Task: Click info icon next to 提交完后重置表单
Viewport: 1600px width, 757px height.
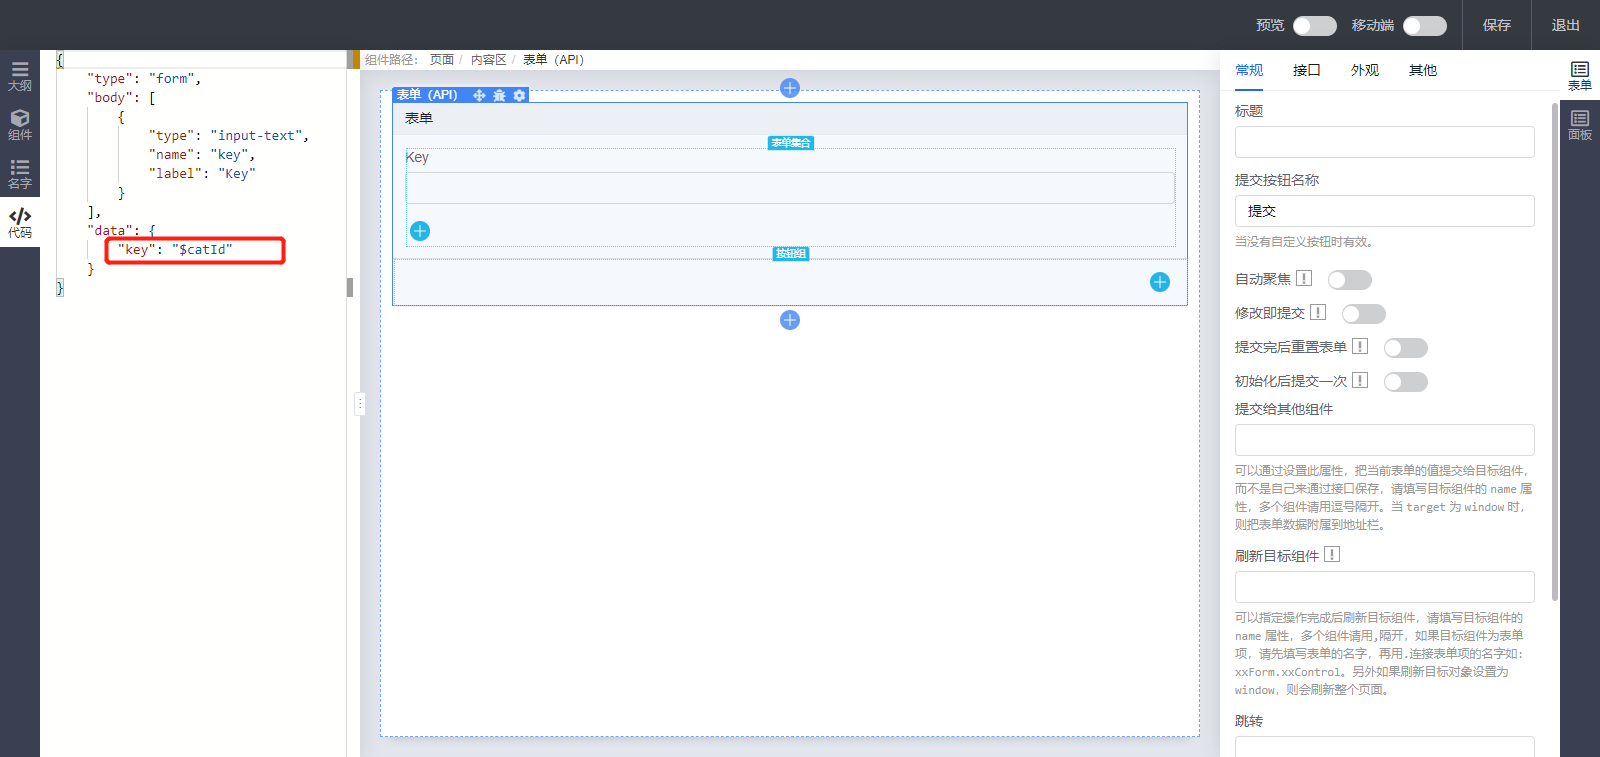Action: [1360, 347]
